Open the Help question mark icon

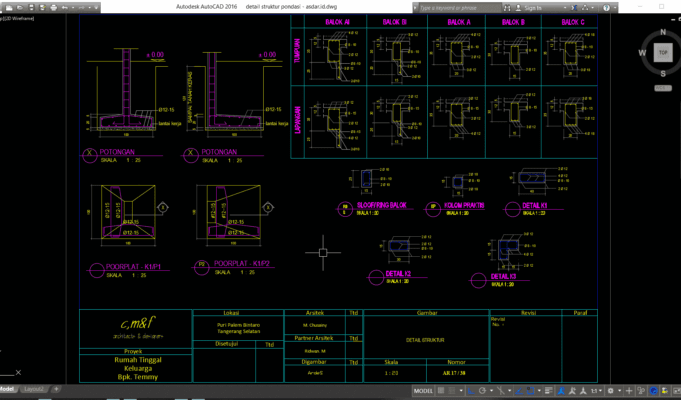click(604, 6)
